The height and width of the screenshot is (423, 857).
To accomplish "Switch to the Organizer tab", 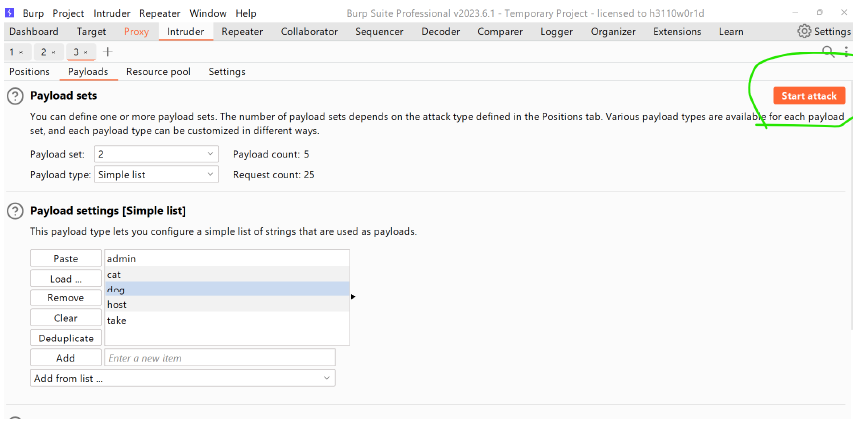I will [613, 32].
